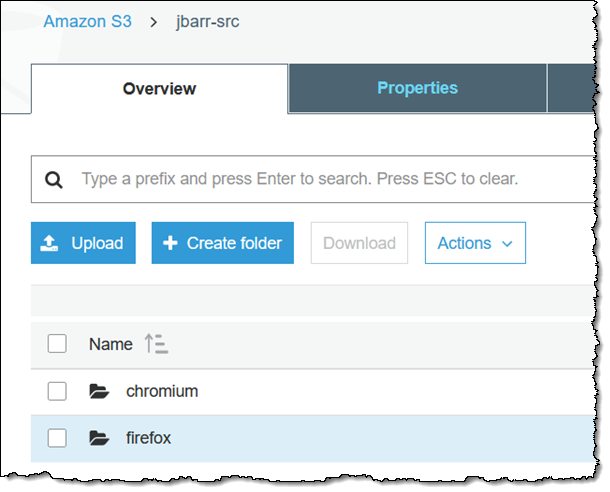Open the chromium folder by name
This screenshot has height=492, width=610.
(x=162, y=391)
